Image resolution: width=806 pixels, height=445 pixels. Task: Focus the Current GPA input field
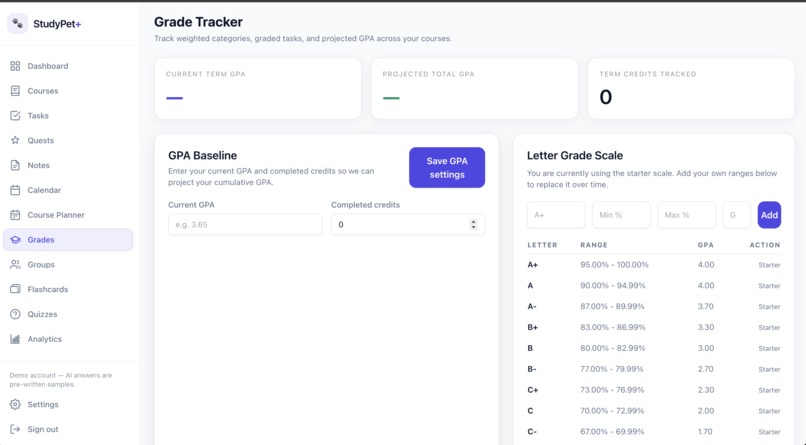click(x=245, y=225)
